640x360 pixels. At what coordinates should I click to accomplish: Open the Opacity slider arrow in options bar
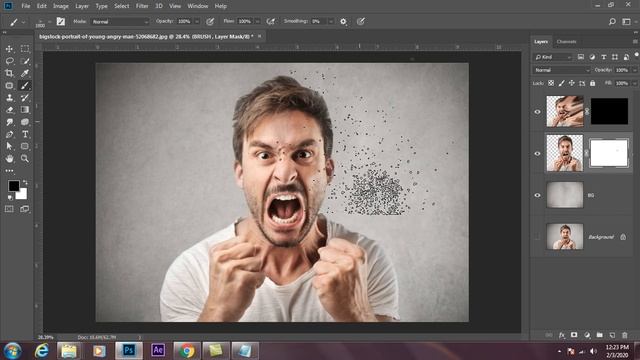(x=197, y=22)
